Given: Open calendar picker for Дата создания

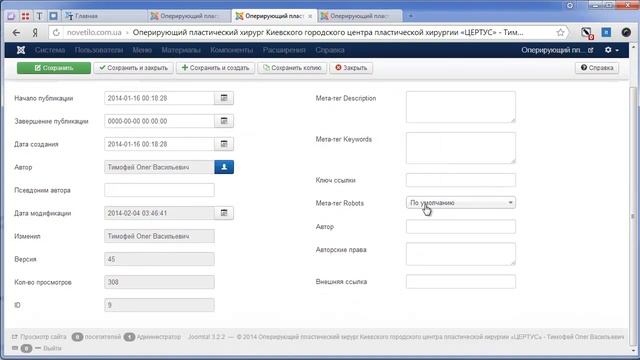Looking at the screenshot, I should click(224, 144).
